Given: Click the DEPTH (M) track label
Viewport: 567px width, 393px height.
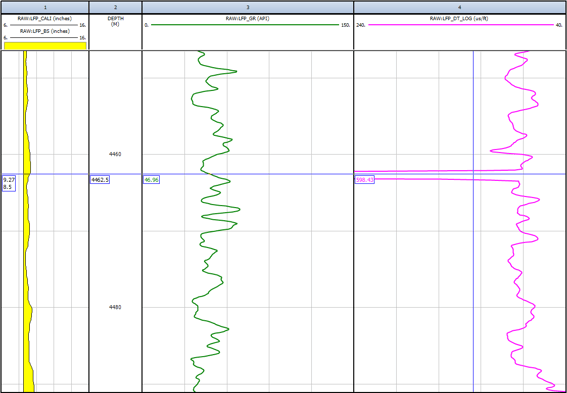Looking at the screenshot, I should [115, 21].
